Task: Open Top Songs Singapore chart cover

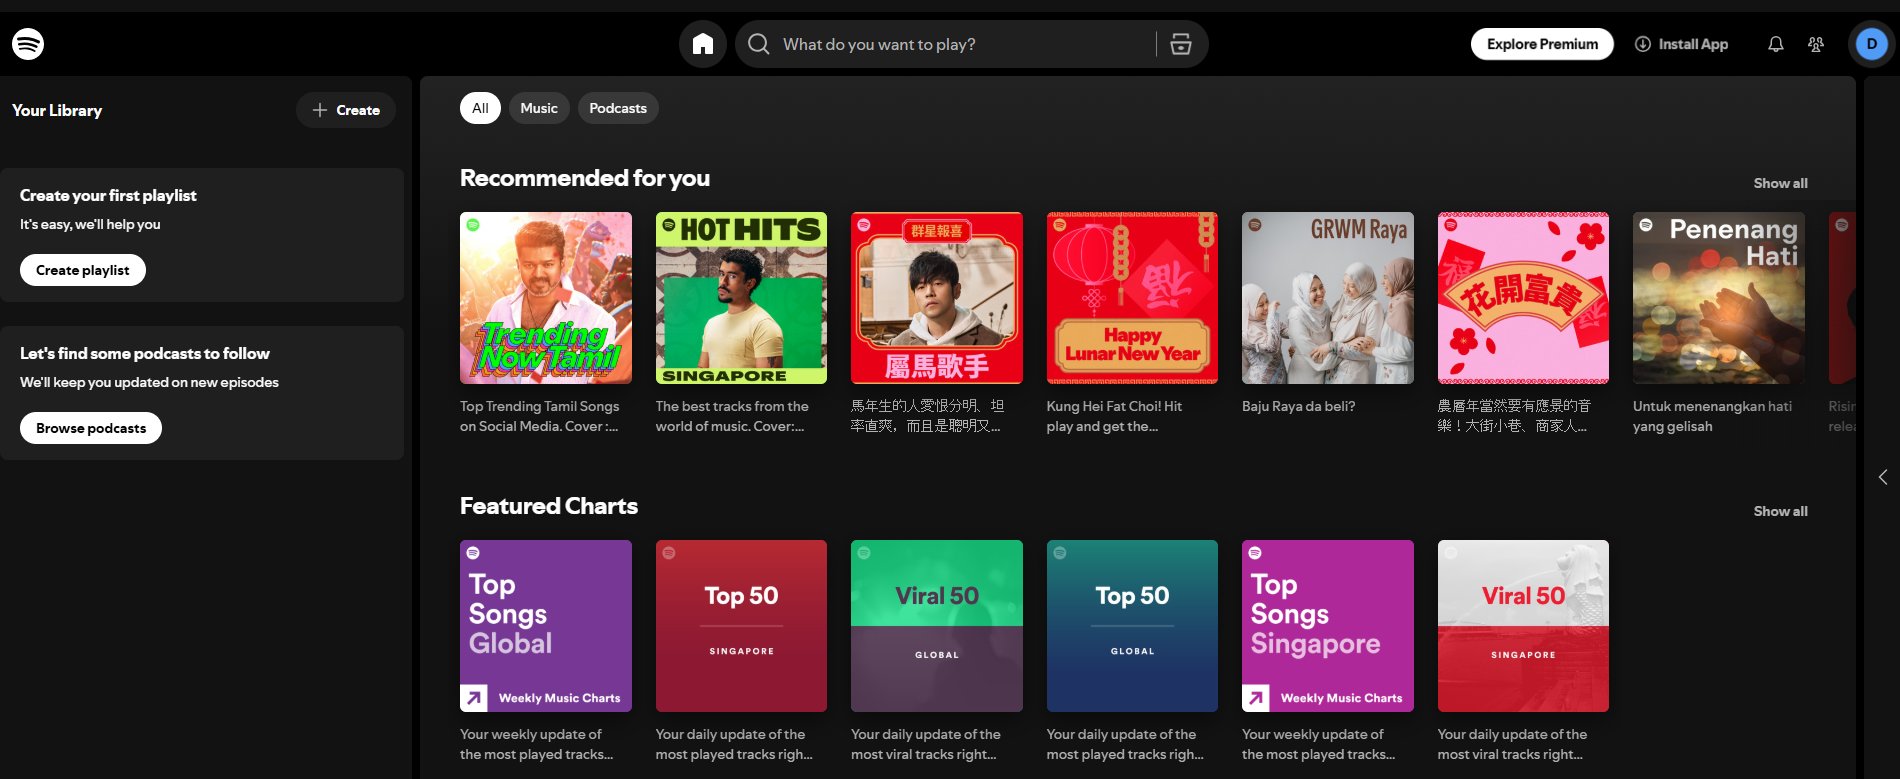Action: tap(1328, 626)
